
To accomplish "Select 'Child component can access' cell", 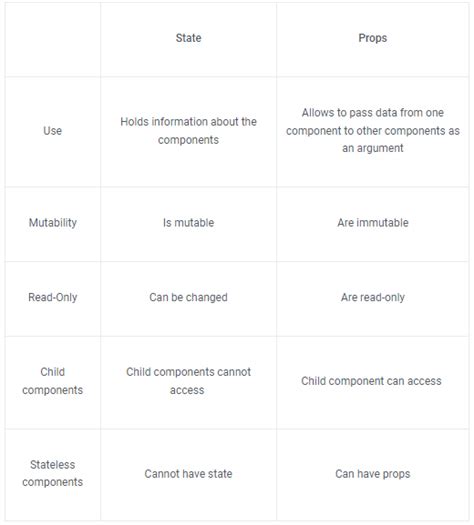I will click(371, 381).
